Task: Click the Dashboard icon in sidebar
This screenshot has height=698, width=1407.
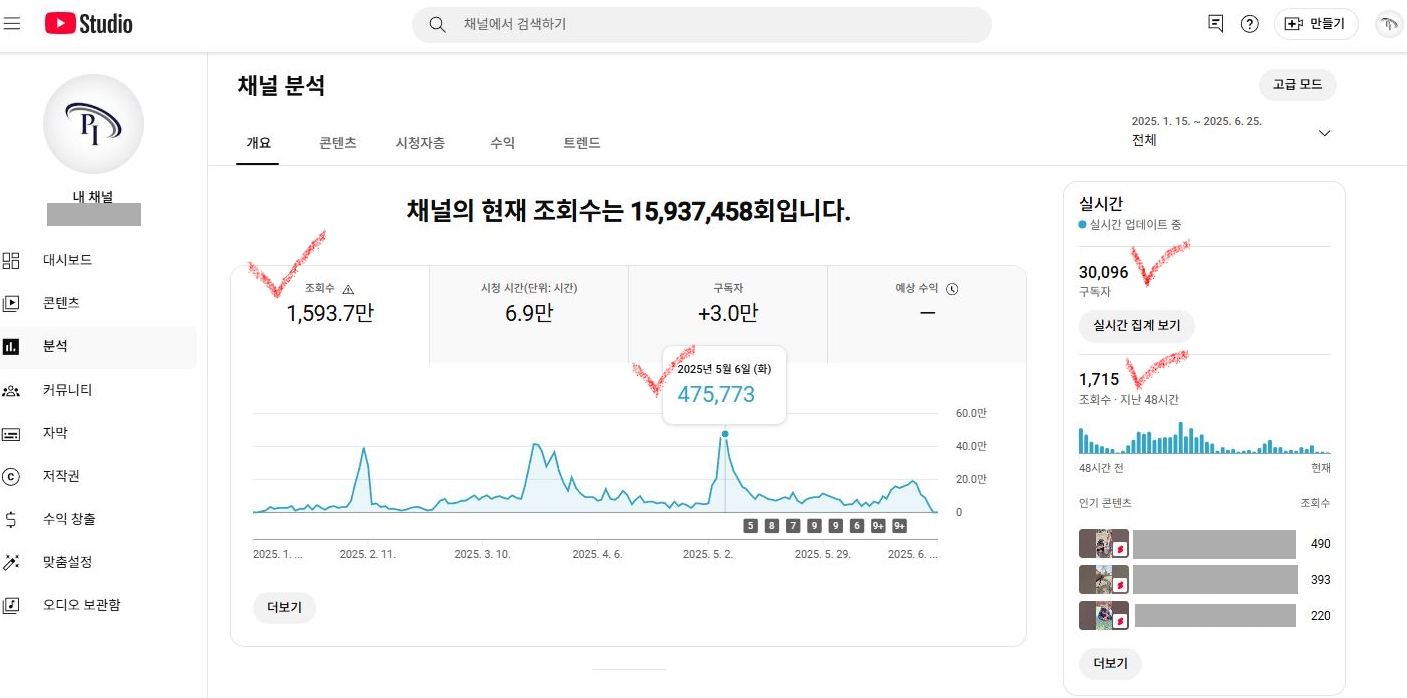Action: pyautogui.click(x=12, y=260)
